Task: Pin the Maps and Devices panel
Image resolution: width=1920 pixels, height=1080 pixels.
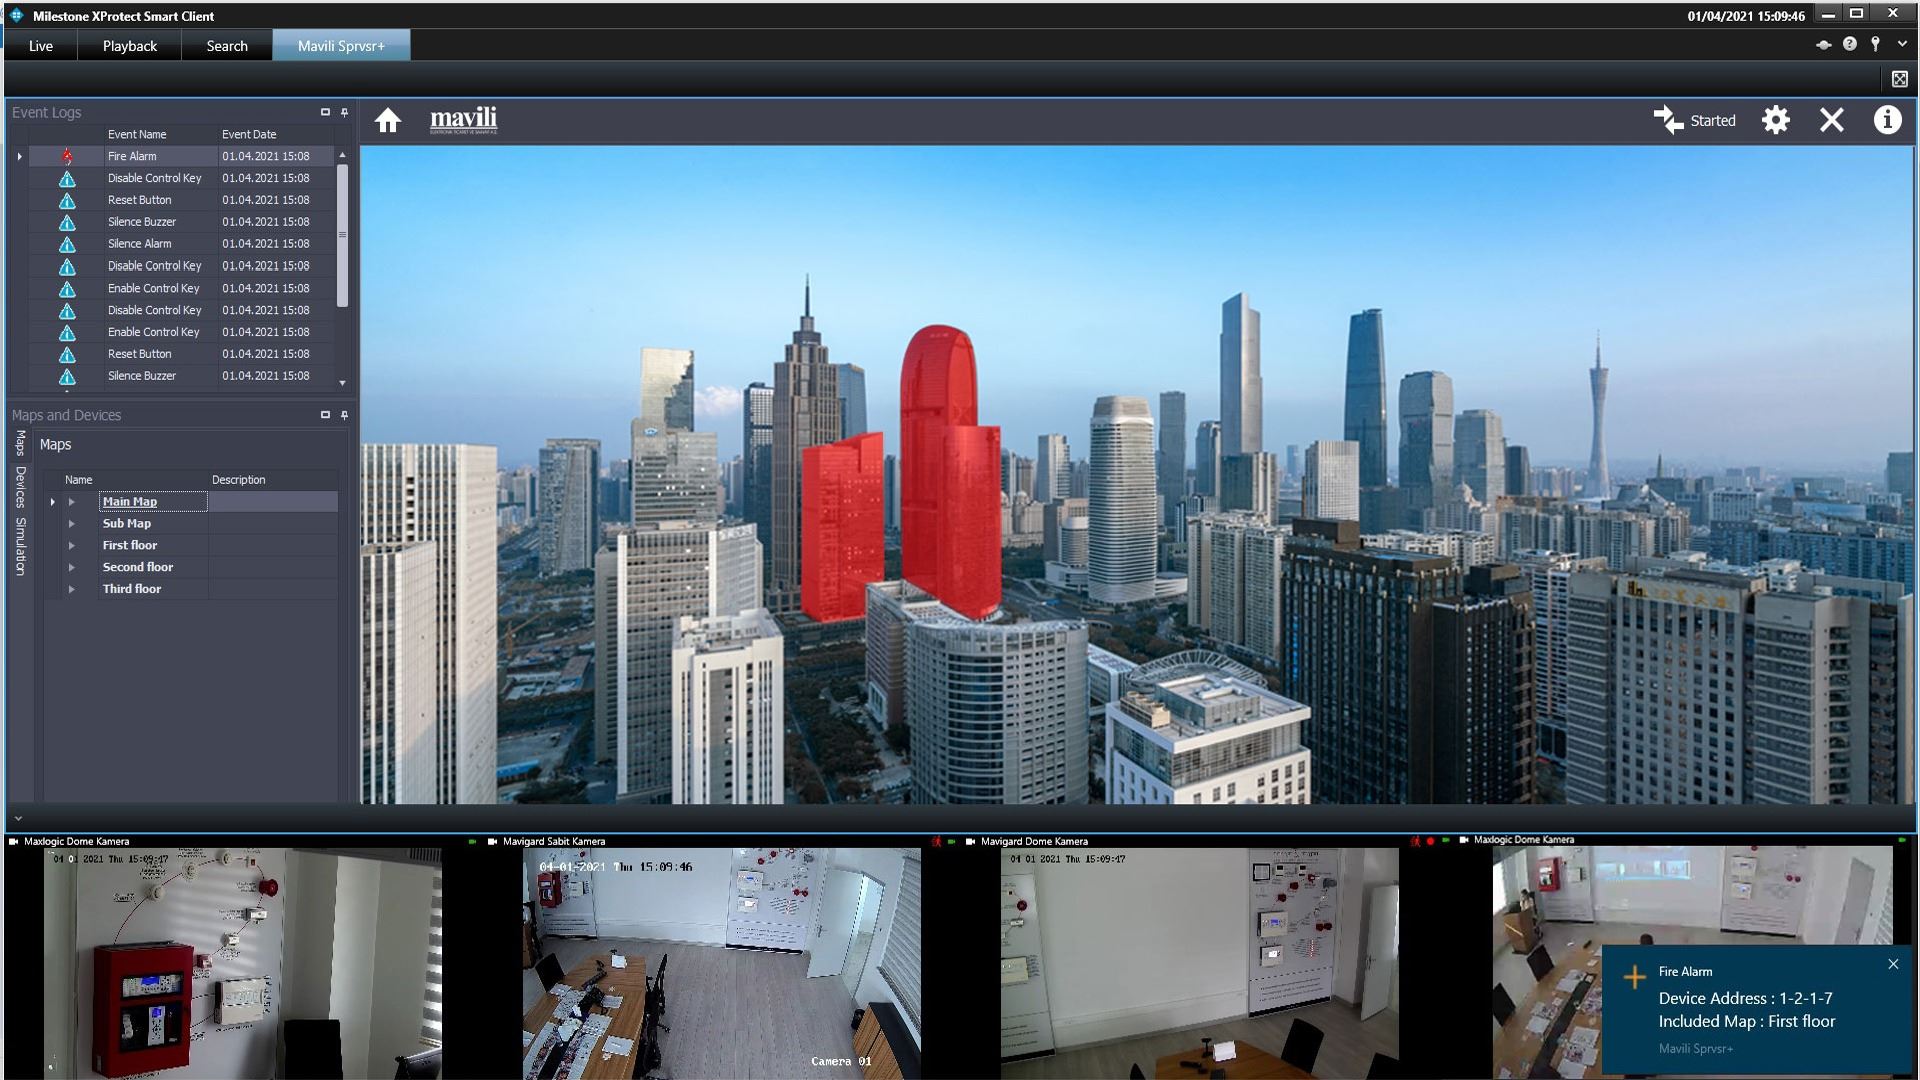Action: point(344,415)
